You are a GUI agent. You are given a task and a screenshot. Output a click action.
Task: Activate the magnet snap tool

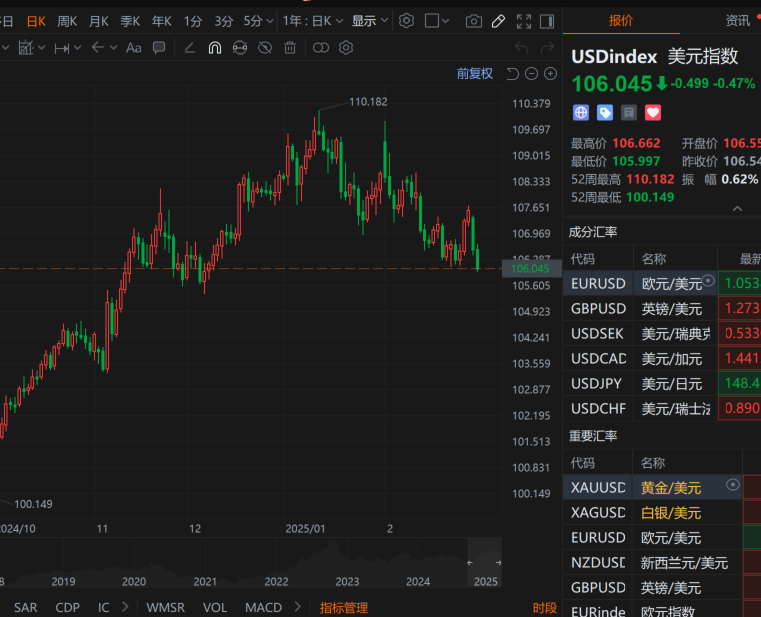[214, 47]
